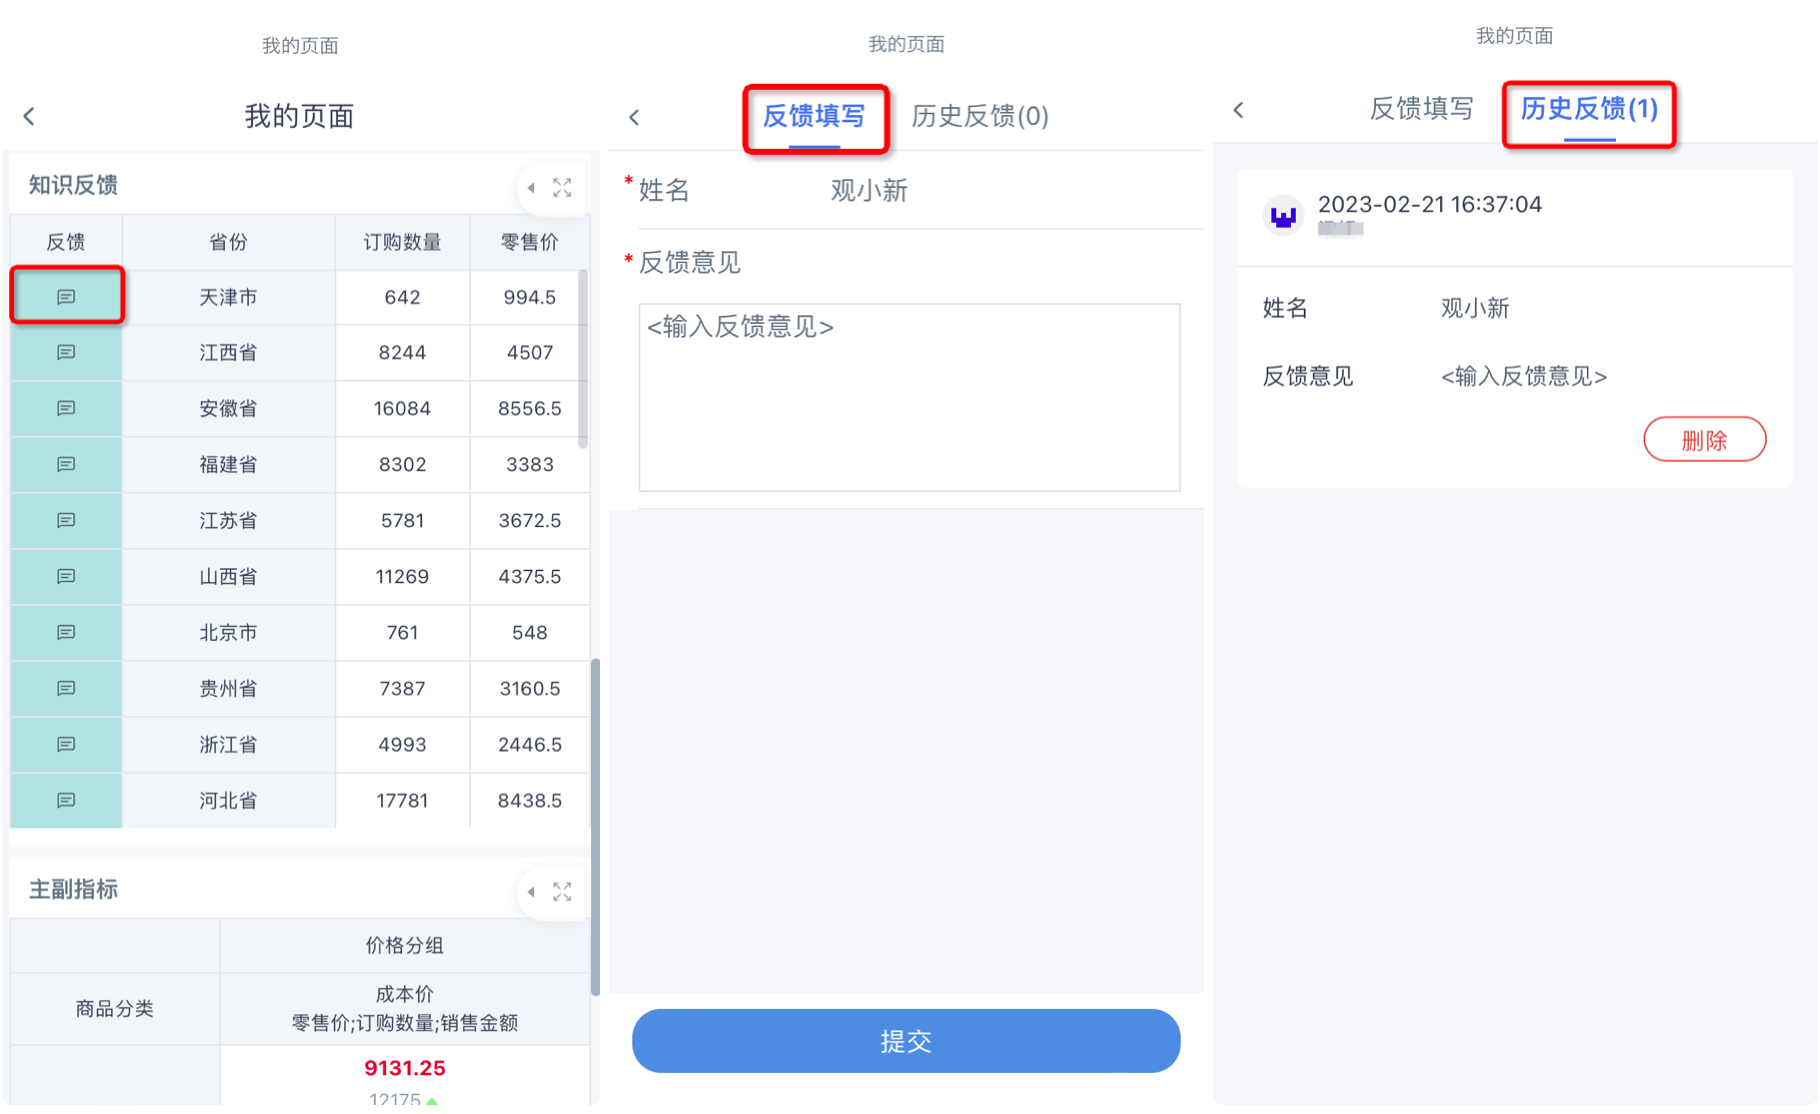
Task: Switch to 历史反馈(0) tab
Action: point(979,116)
